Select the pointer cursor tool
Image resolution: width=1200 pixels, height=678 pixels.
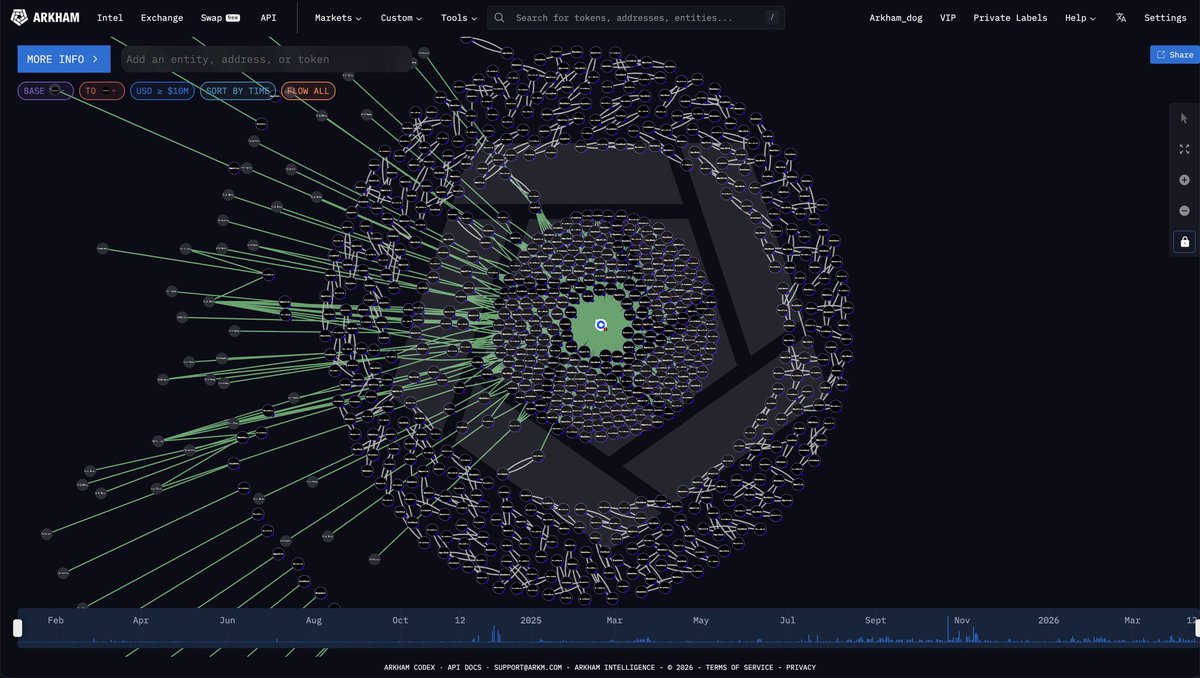(1184, 118)
